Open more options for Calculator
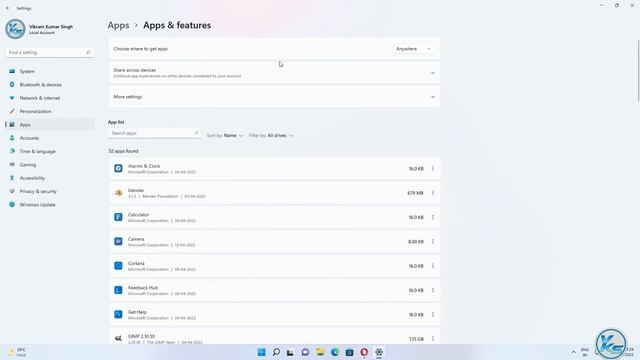 [433, 217]
